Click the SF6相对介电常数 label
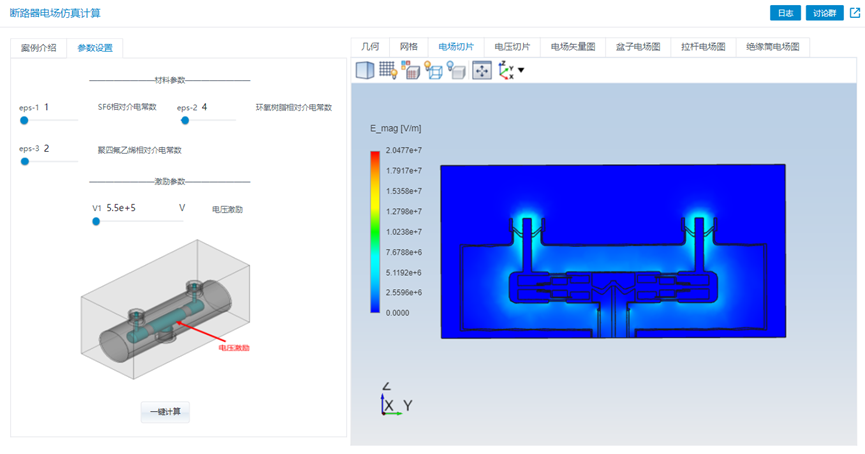 pos(127,107)
